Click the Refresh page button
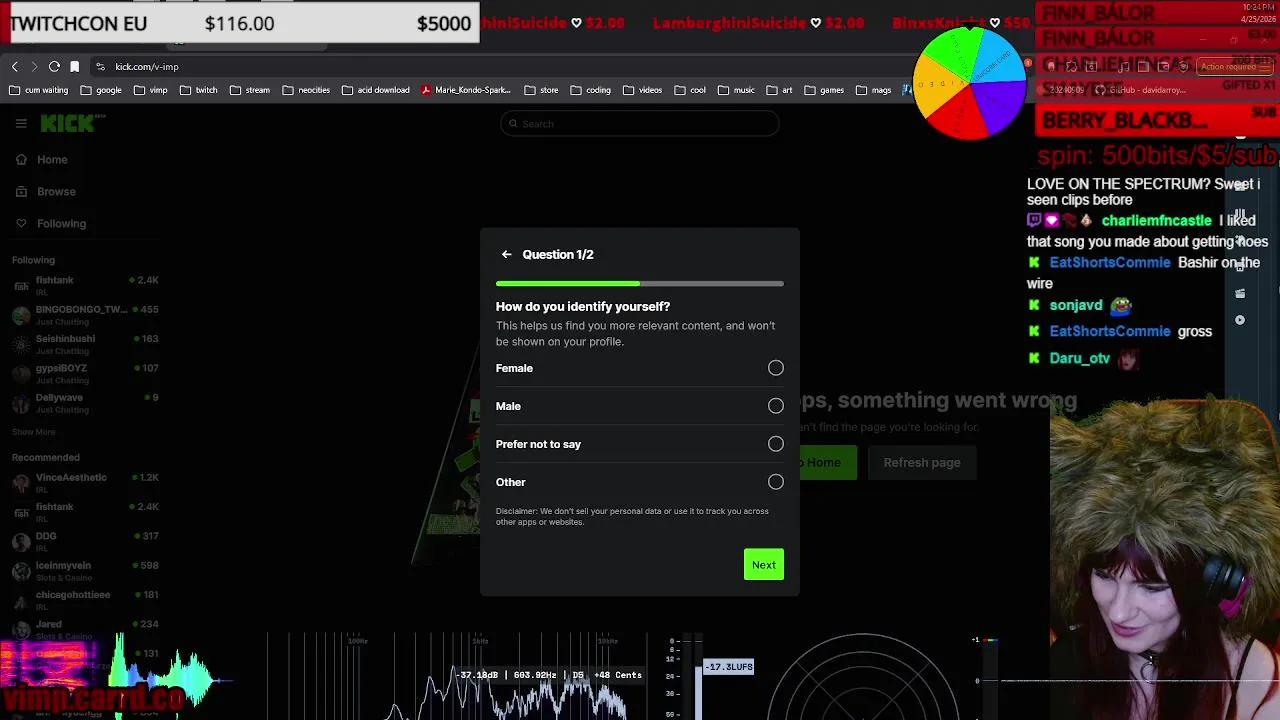The width and height of the screenshot is (1280, 720). tap(921, 463)
